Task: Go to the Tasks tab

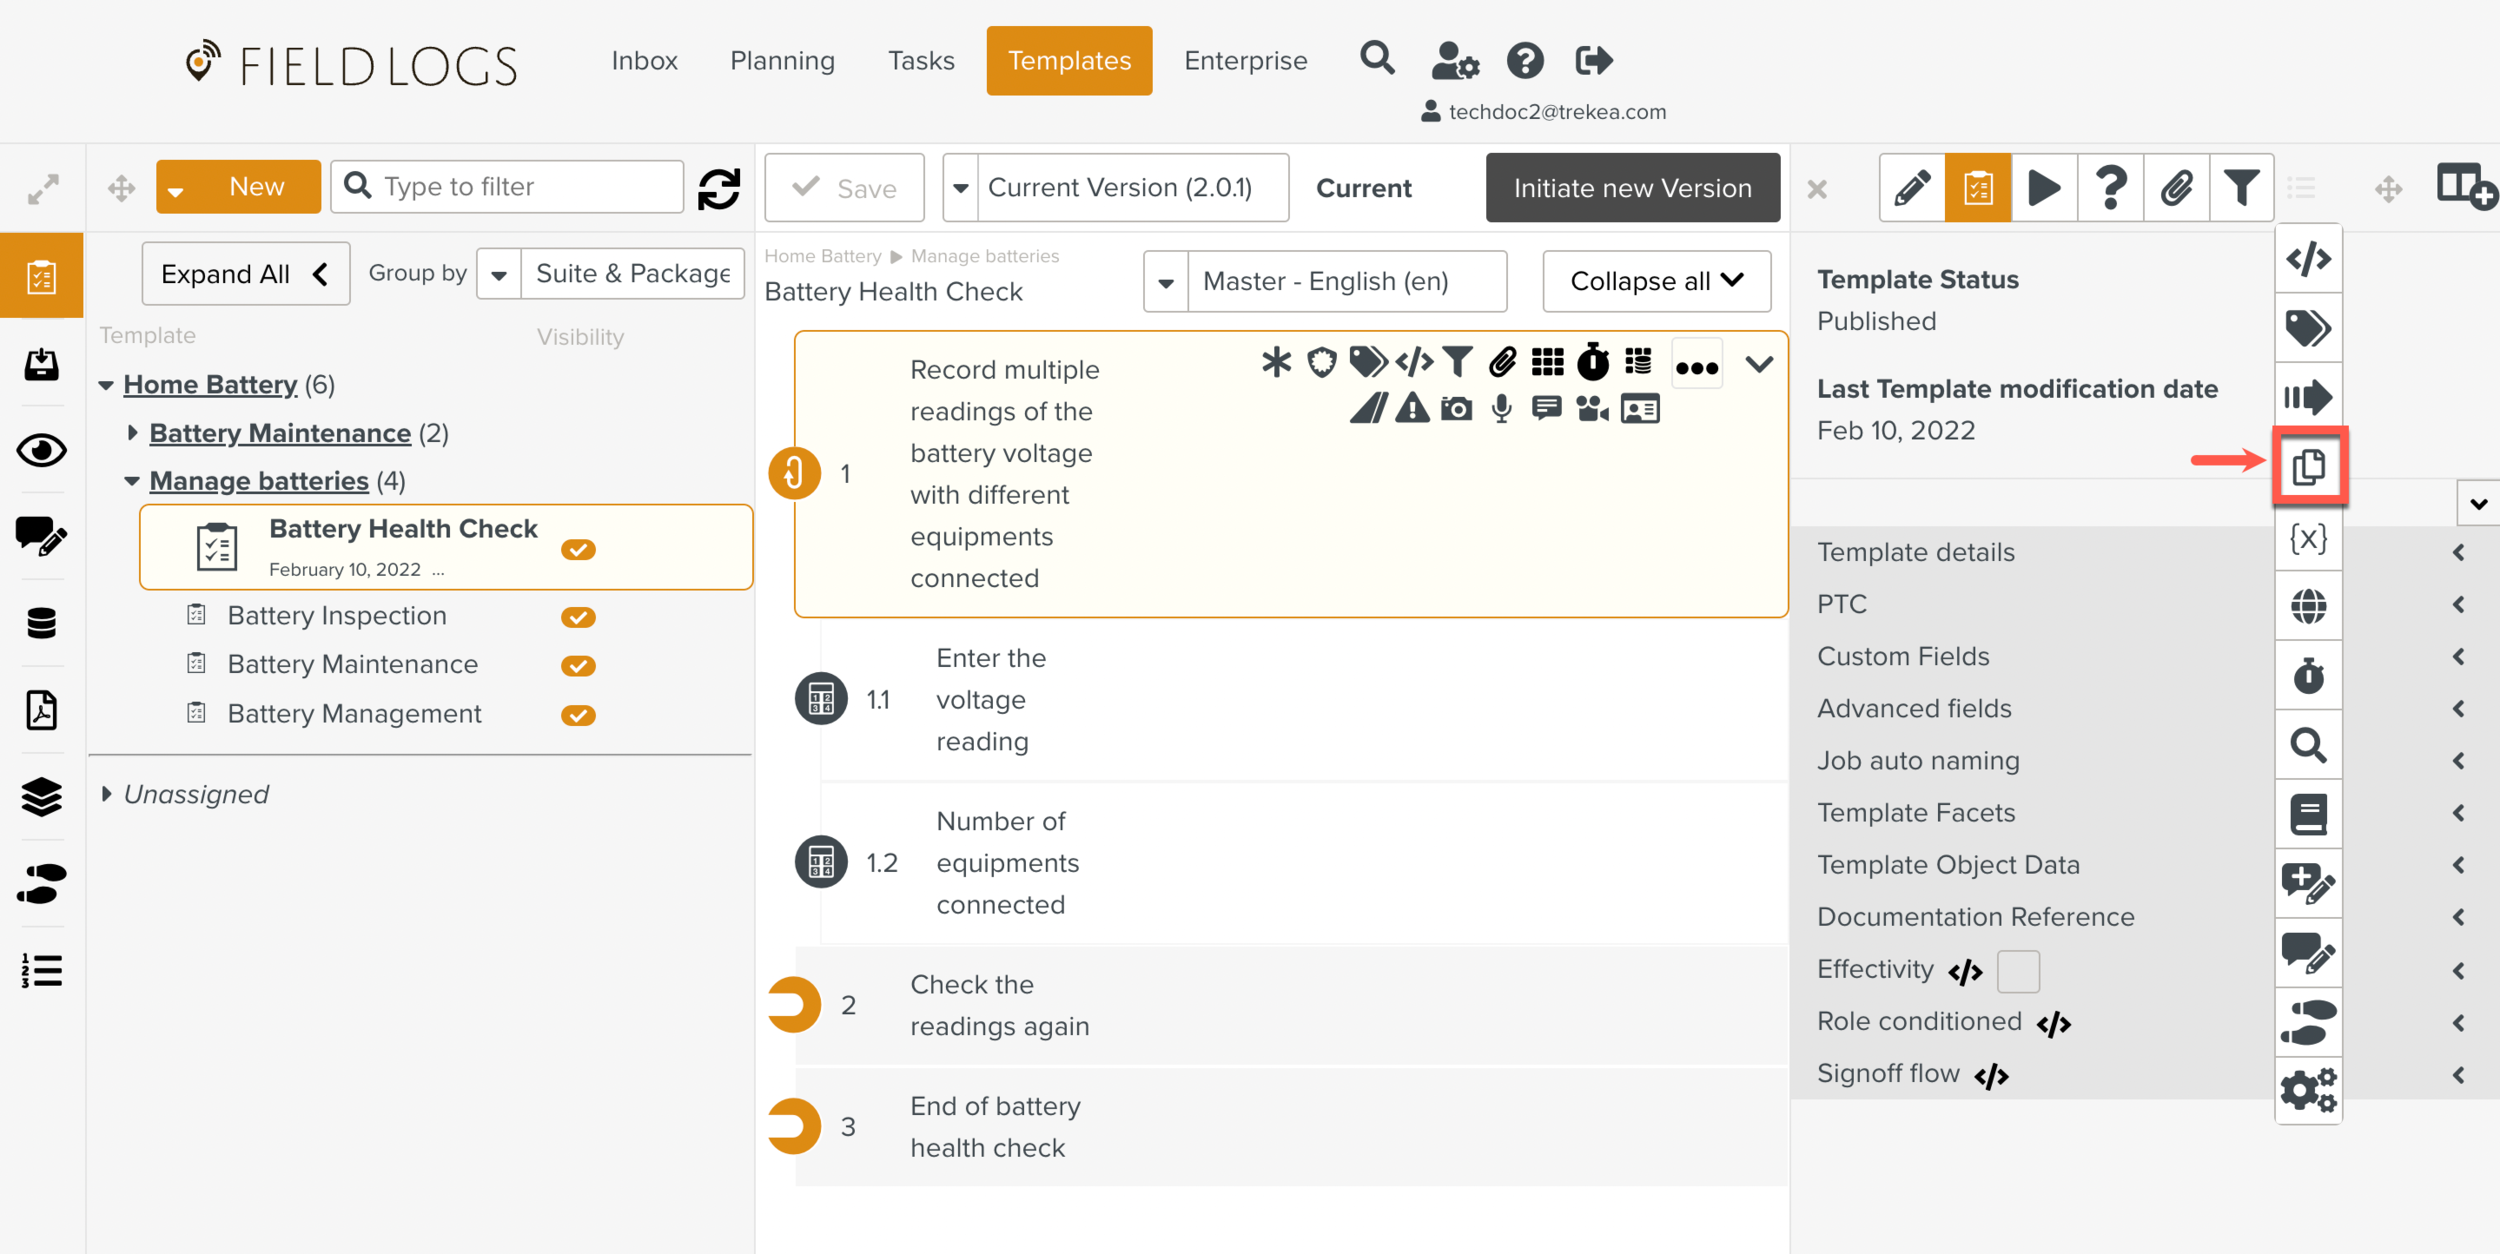Action: pos(921,60)
